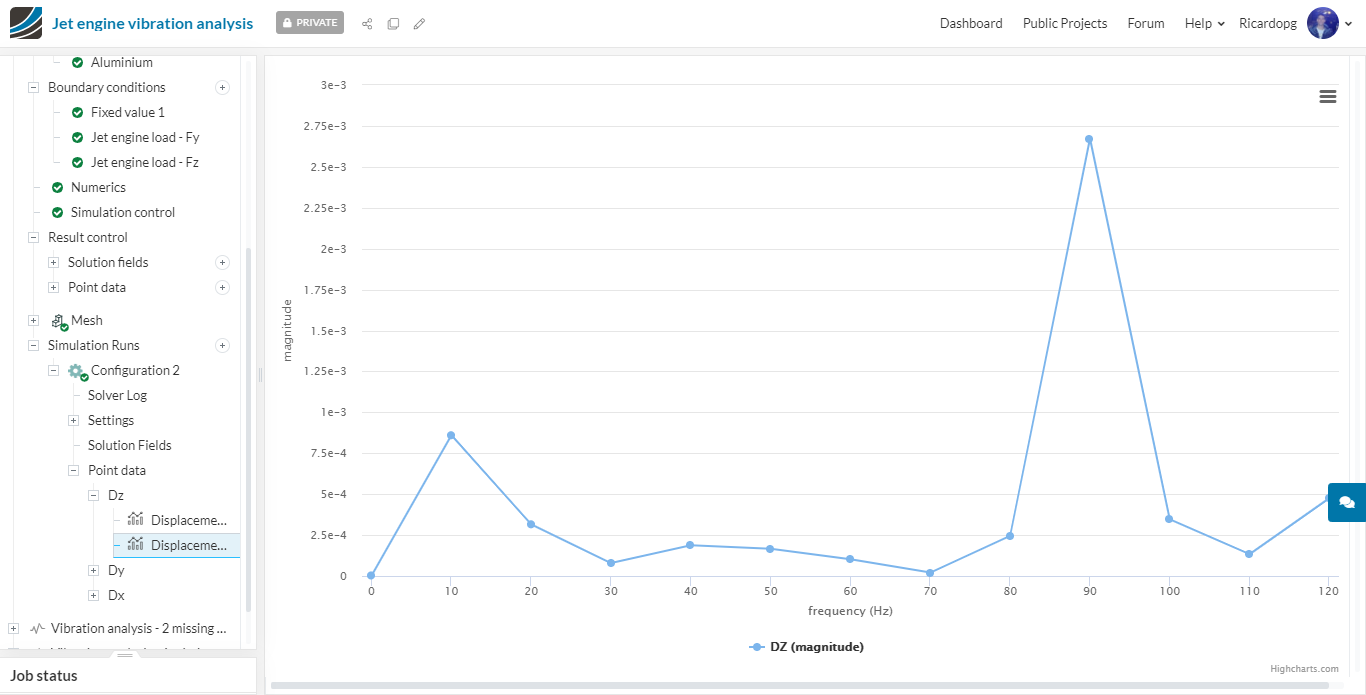The width and height of the screenshot is (1366, 695).
Task: Open the chart hamburger context menu
Action: pos(1328,96)
